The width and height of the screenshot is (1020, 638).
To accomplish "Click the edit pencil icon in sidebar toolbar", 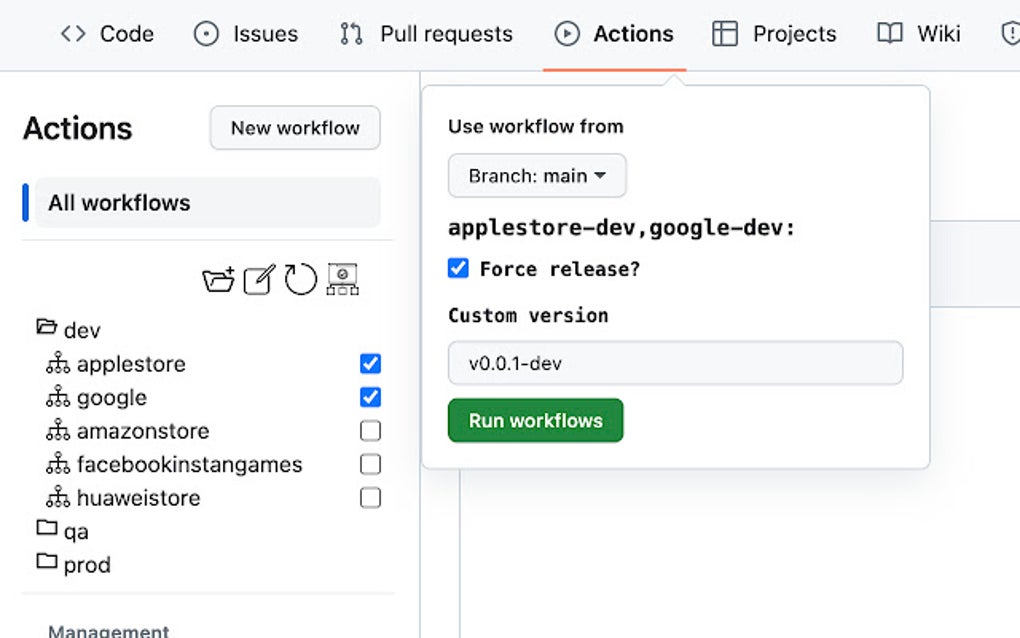I will (259, 279).
